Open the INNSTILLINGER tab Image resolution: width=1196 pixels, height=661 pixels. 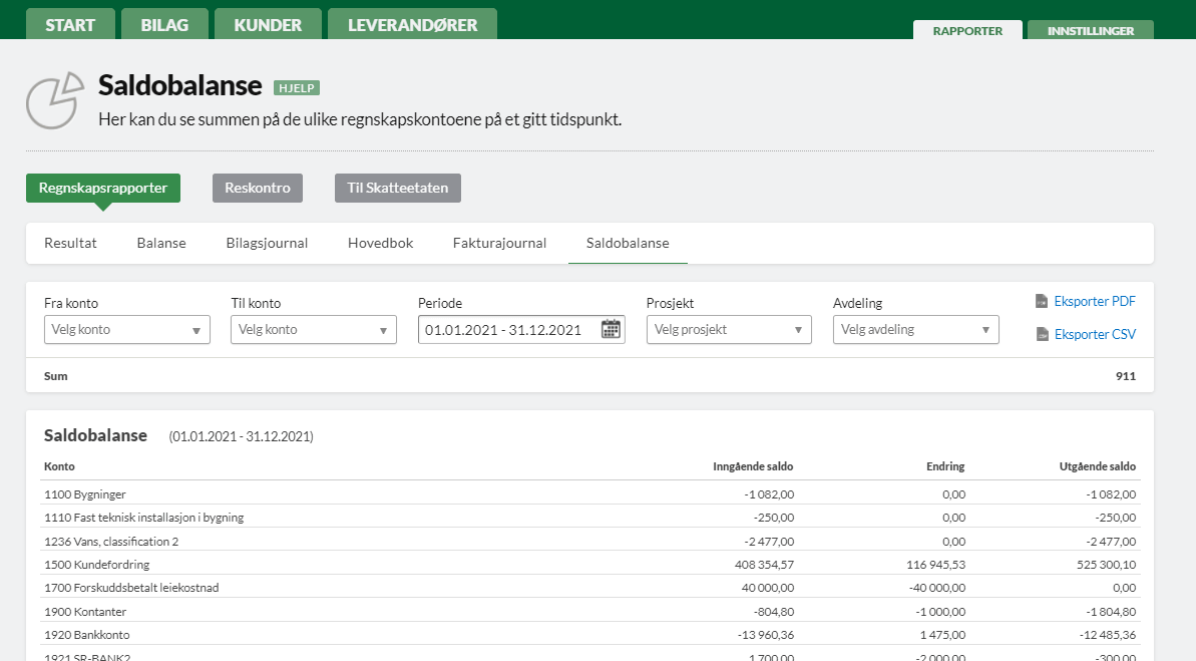tap(1091, 30)
